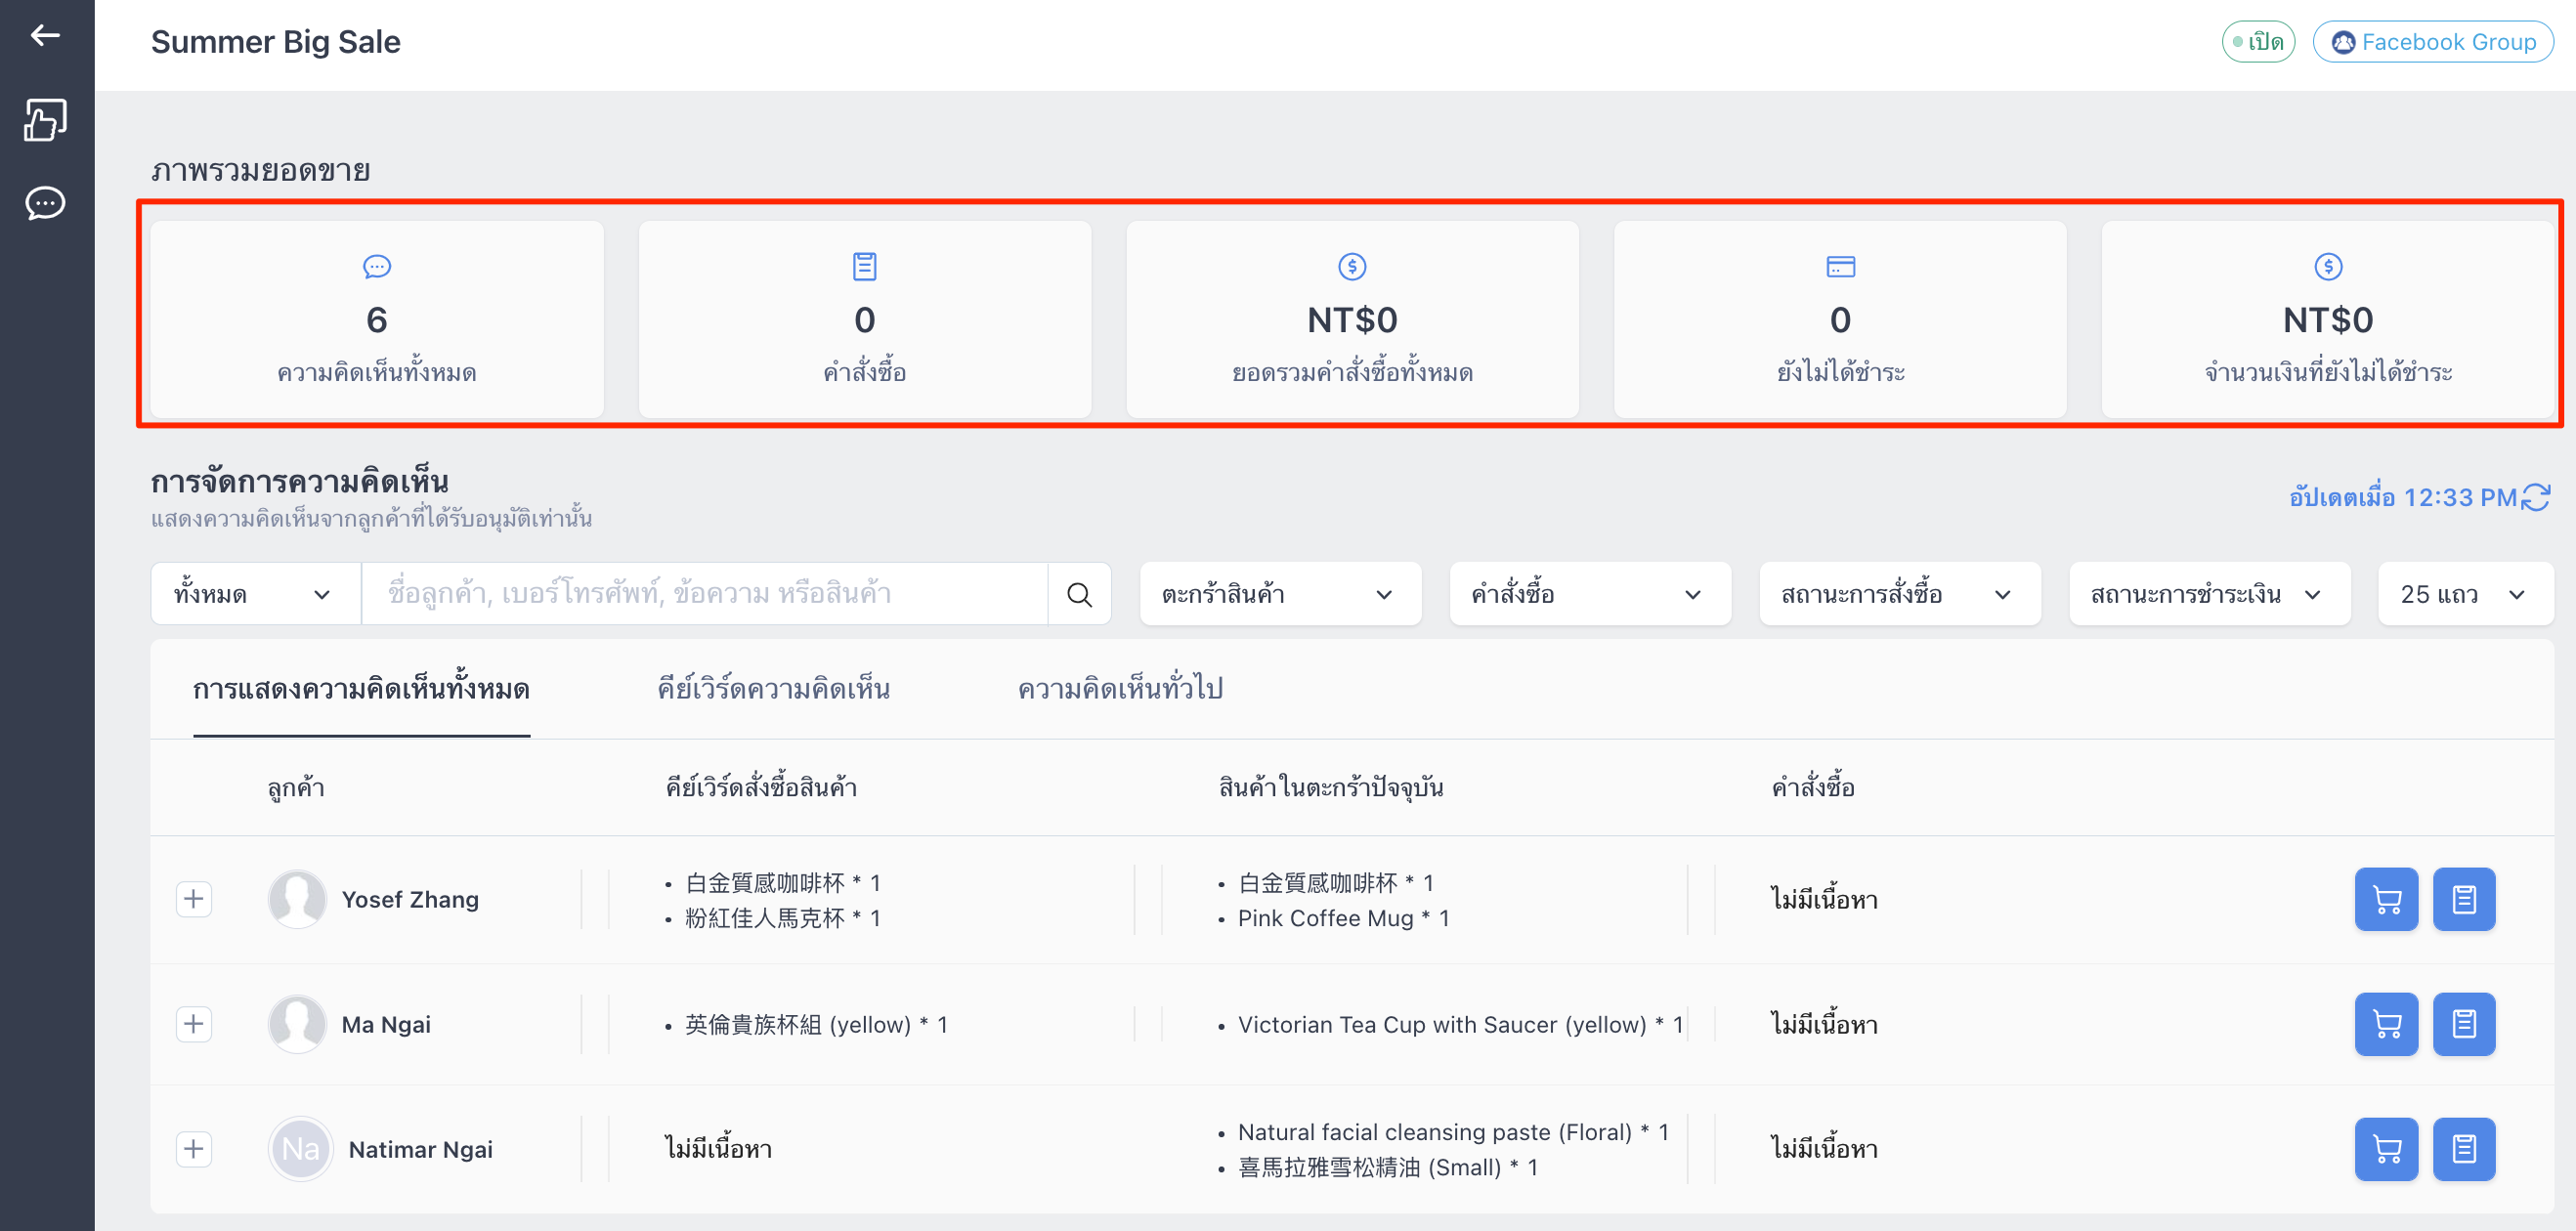Click the document icon above the orders count
The image size is (2576, 1231).
(865, 266)
